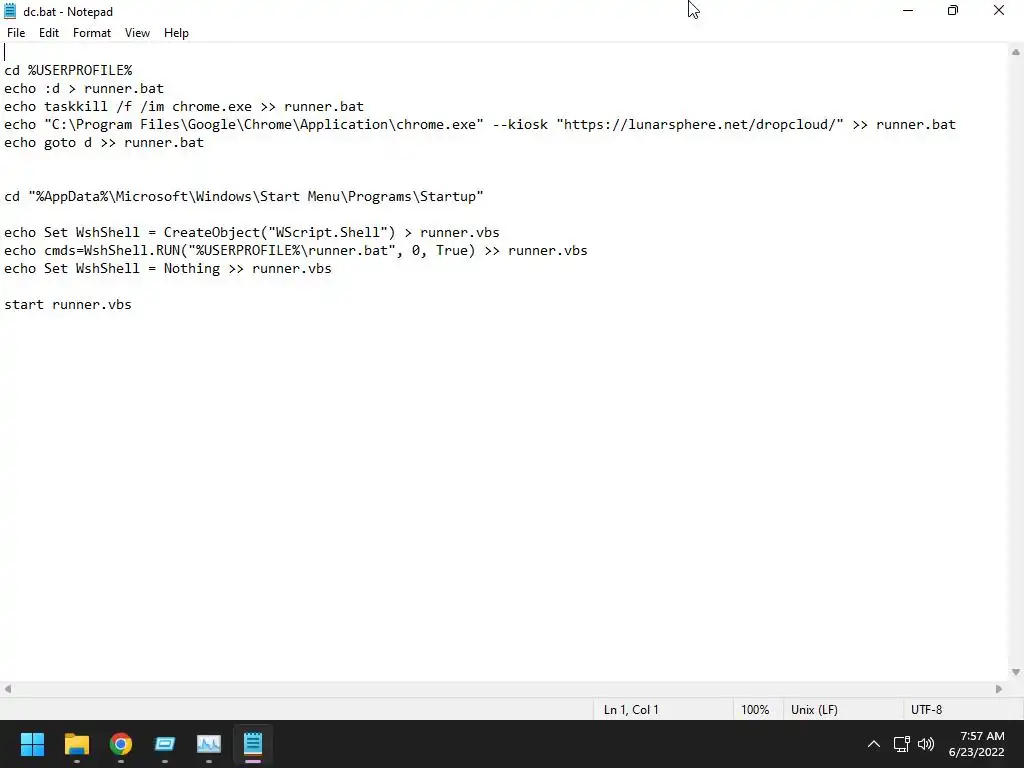Click the horizontal scrollbar left arrow
The image size is (1024, 768).
8,689
